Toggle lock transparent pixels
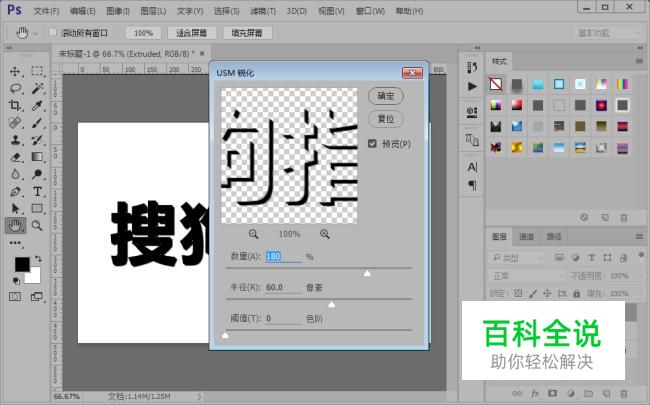650x405 pixels. point(518,293)
